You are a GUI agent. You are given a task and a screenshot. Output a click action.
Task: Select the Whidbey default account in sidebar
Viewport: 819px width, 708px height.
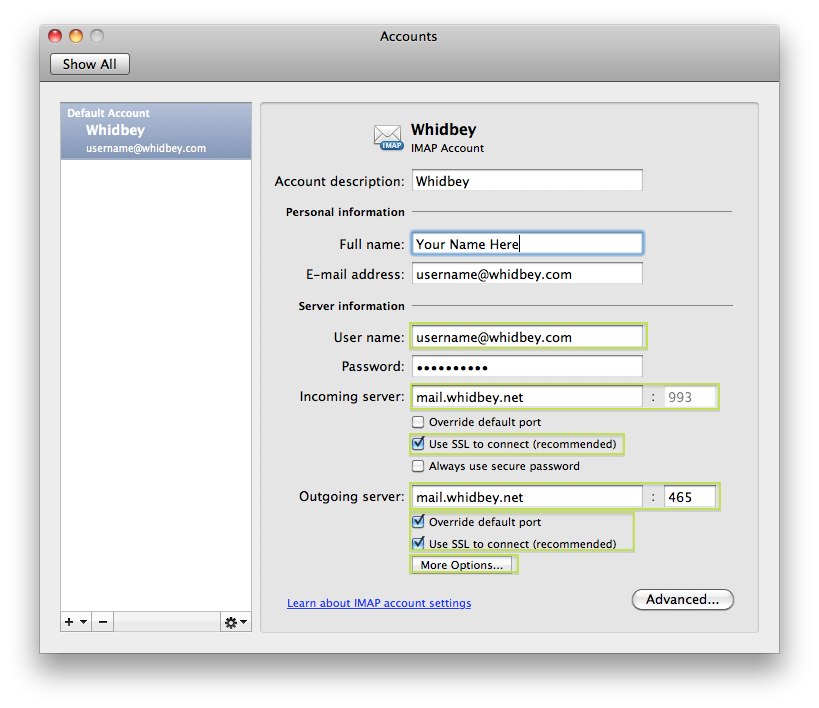tap(156, 131)
